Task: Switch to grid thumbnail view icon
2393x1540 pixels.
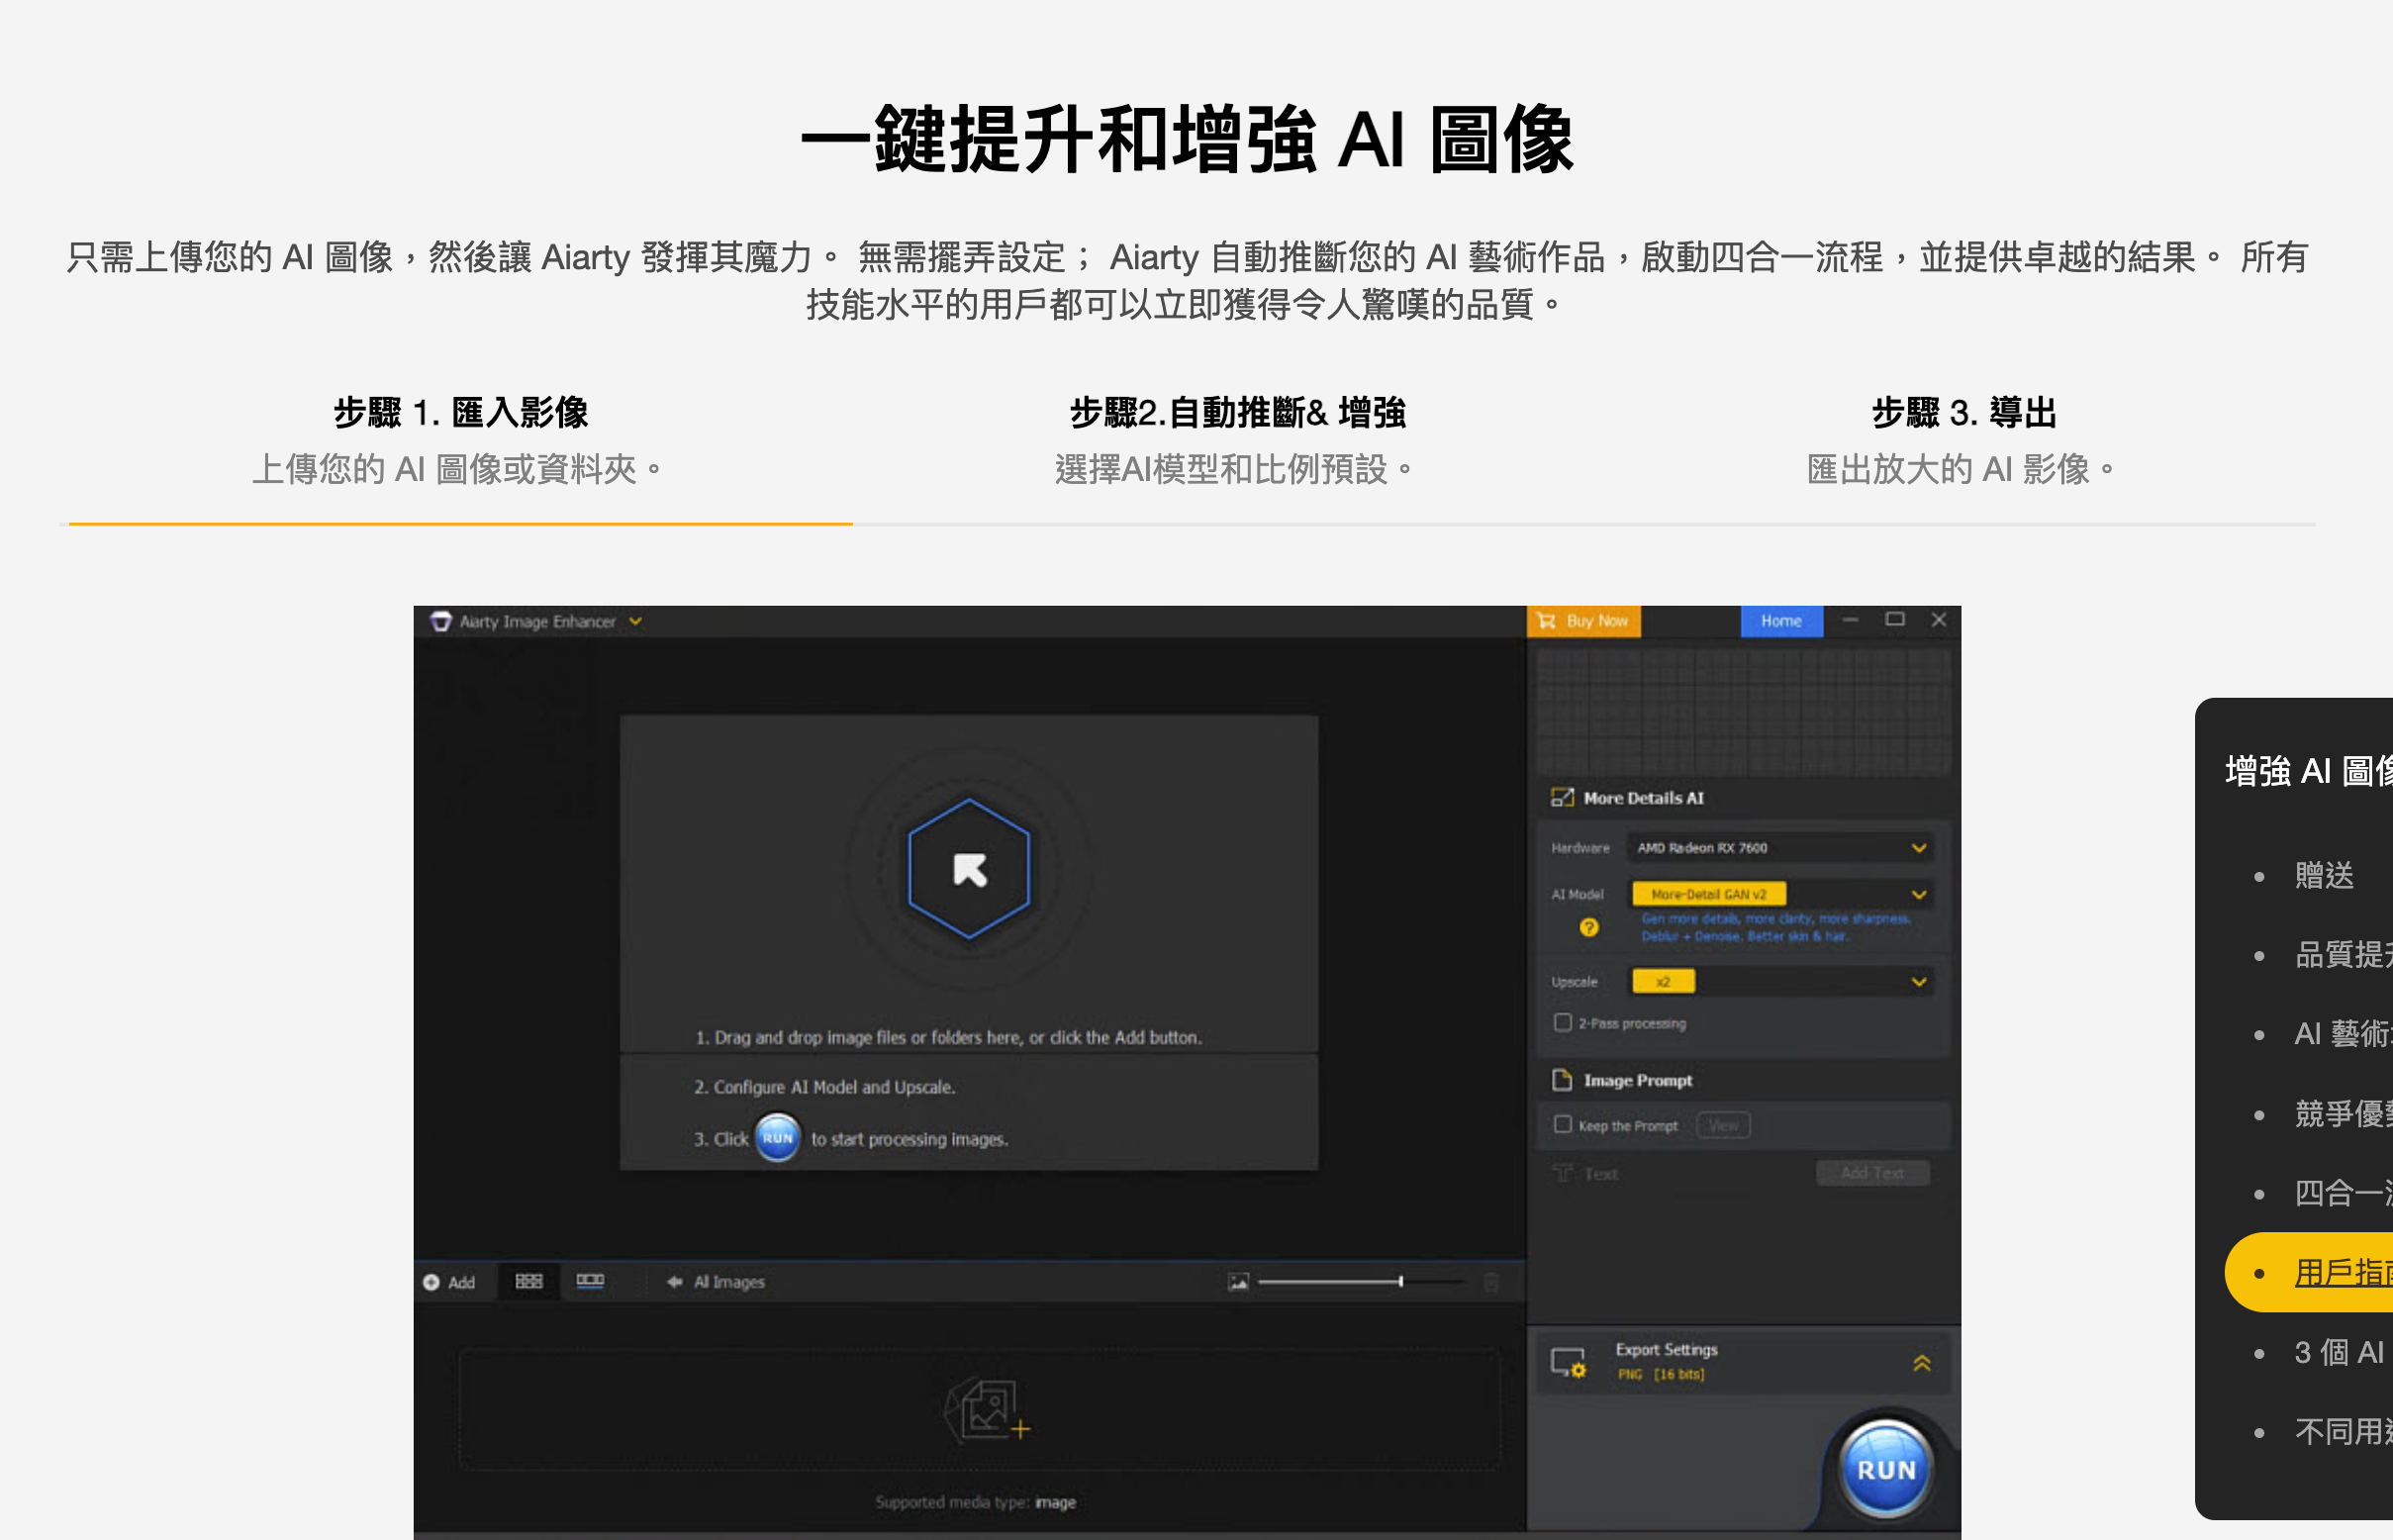Action: [528, 1282]
